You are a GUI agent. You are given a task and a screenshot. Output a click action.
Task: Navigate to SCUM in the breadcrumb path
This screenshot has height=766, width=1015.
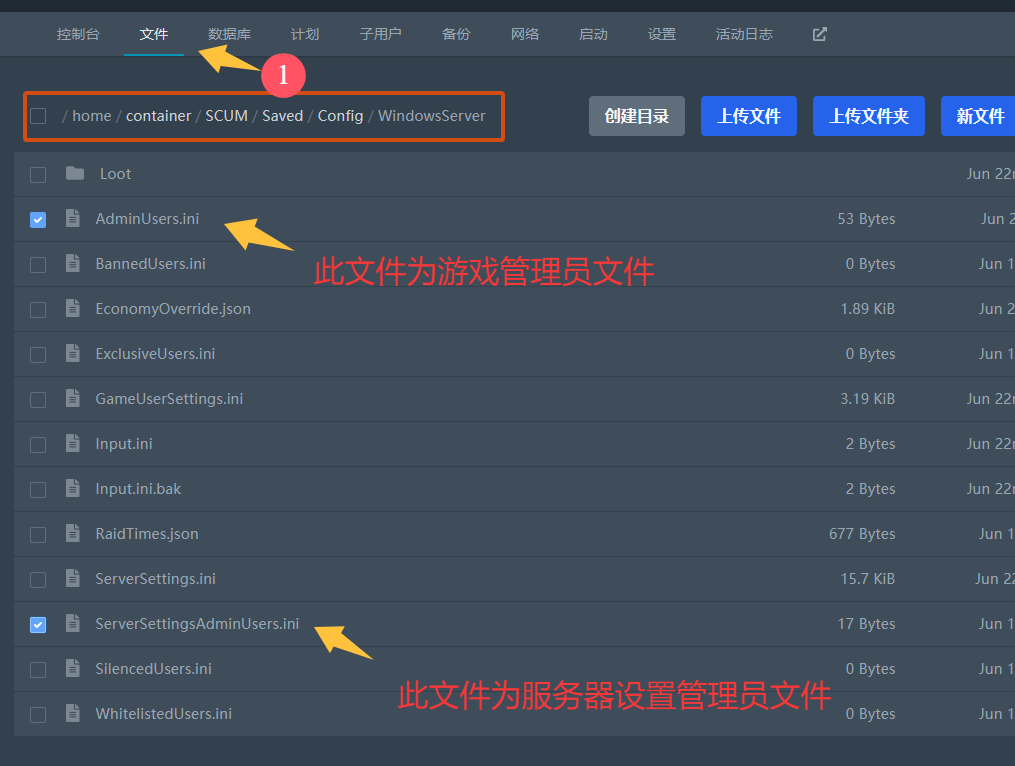226,116
